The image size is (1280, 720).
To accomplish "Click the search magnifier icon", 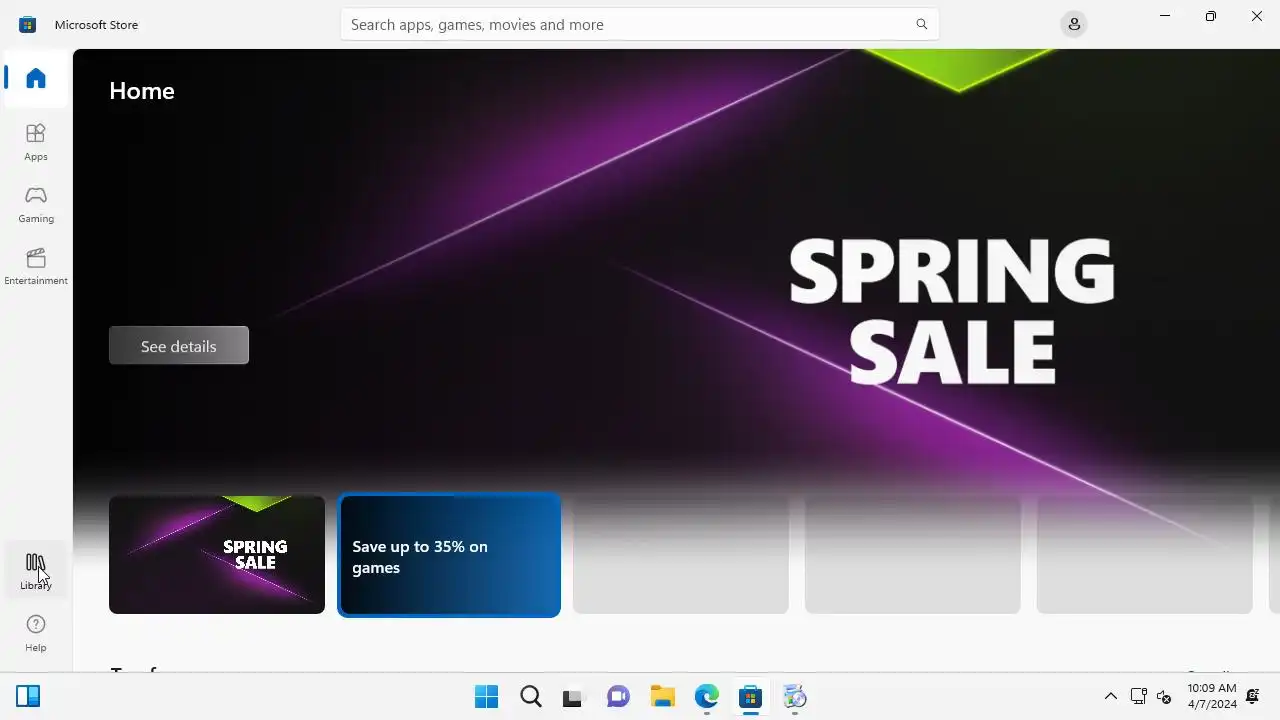I will tap(922, 24).
